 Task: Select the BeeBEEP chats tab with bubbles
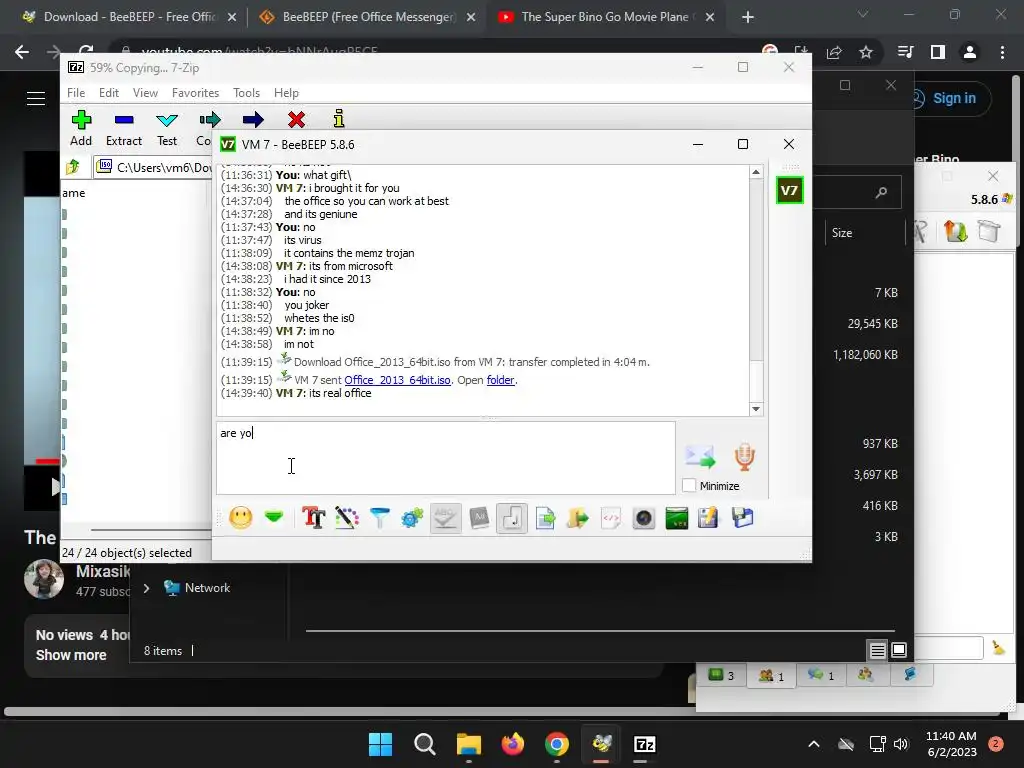coord(821,675)
